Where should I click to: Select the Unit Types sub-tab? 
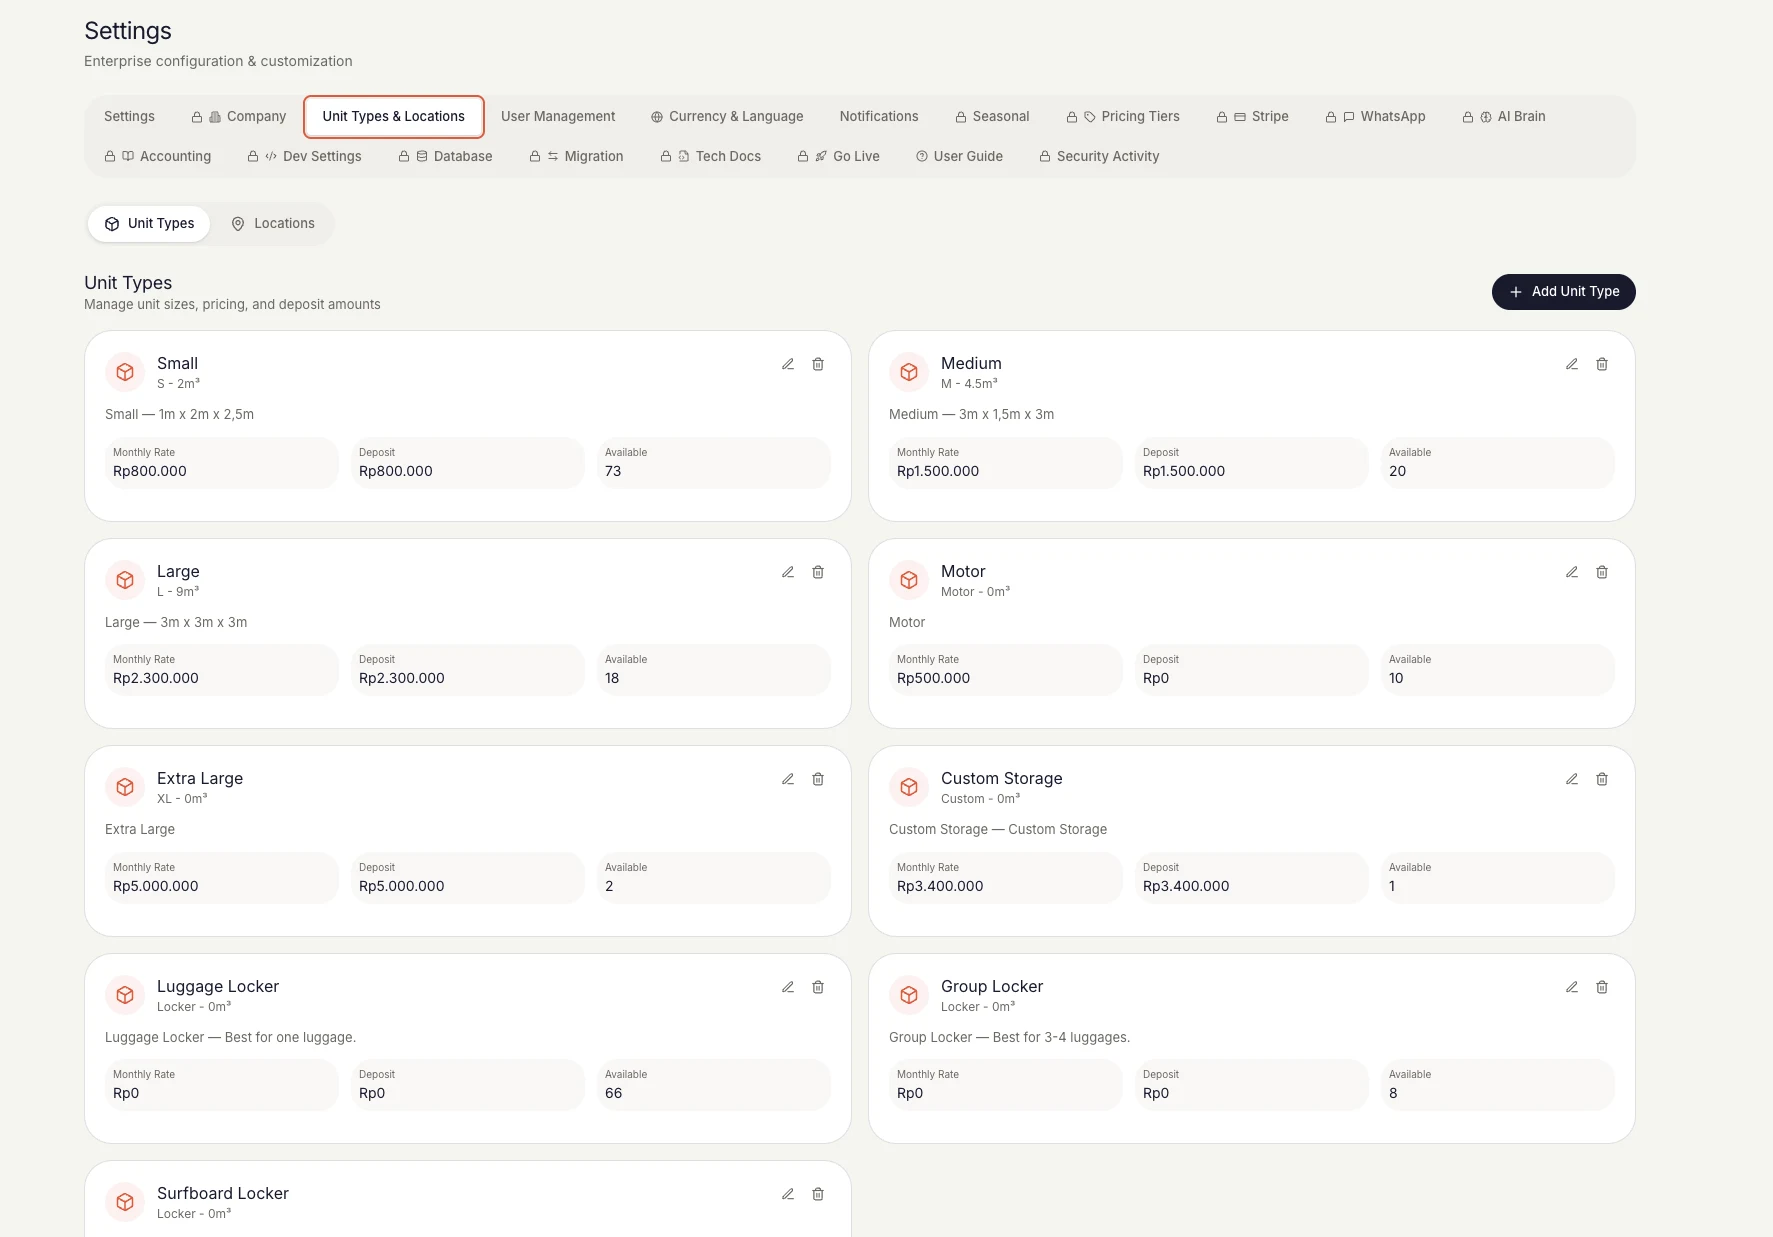(149, 224)
